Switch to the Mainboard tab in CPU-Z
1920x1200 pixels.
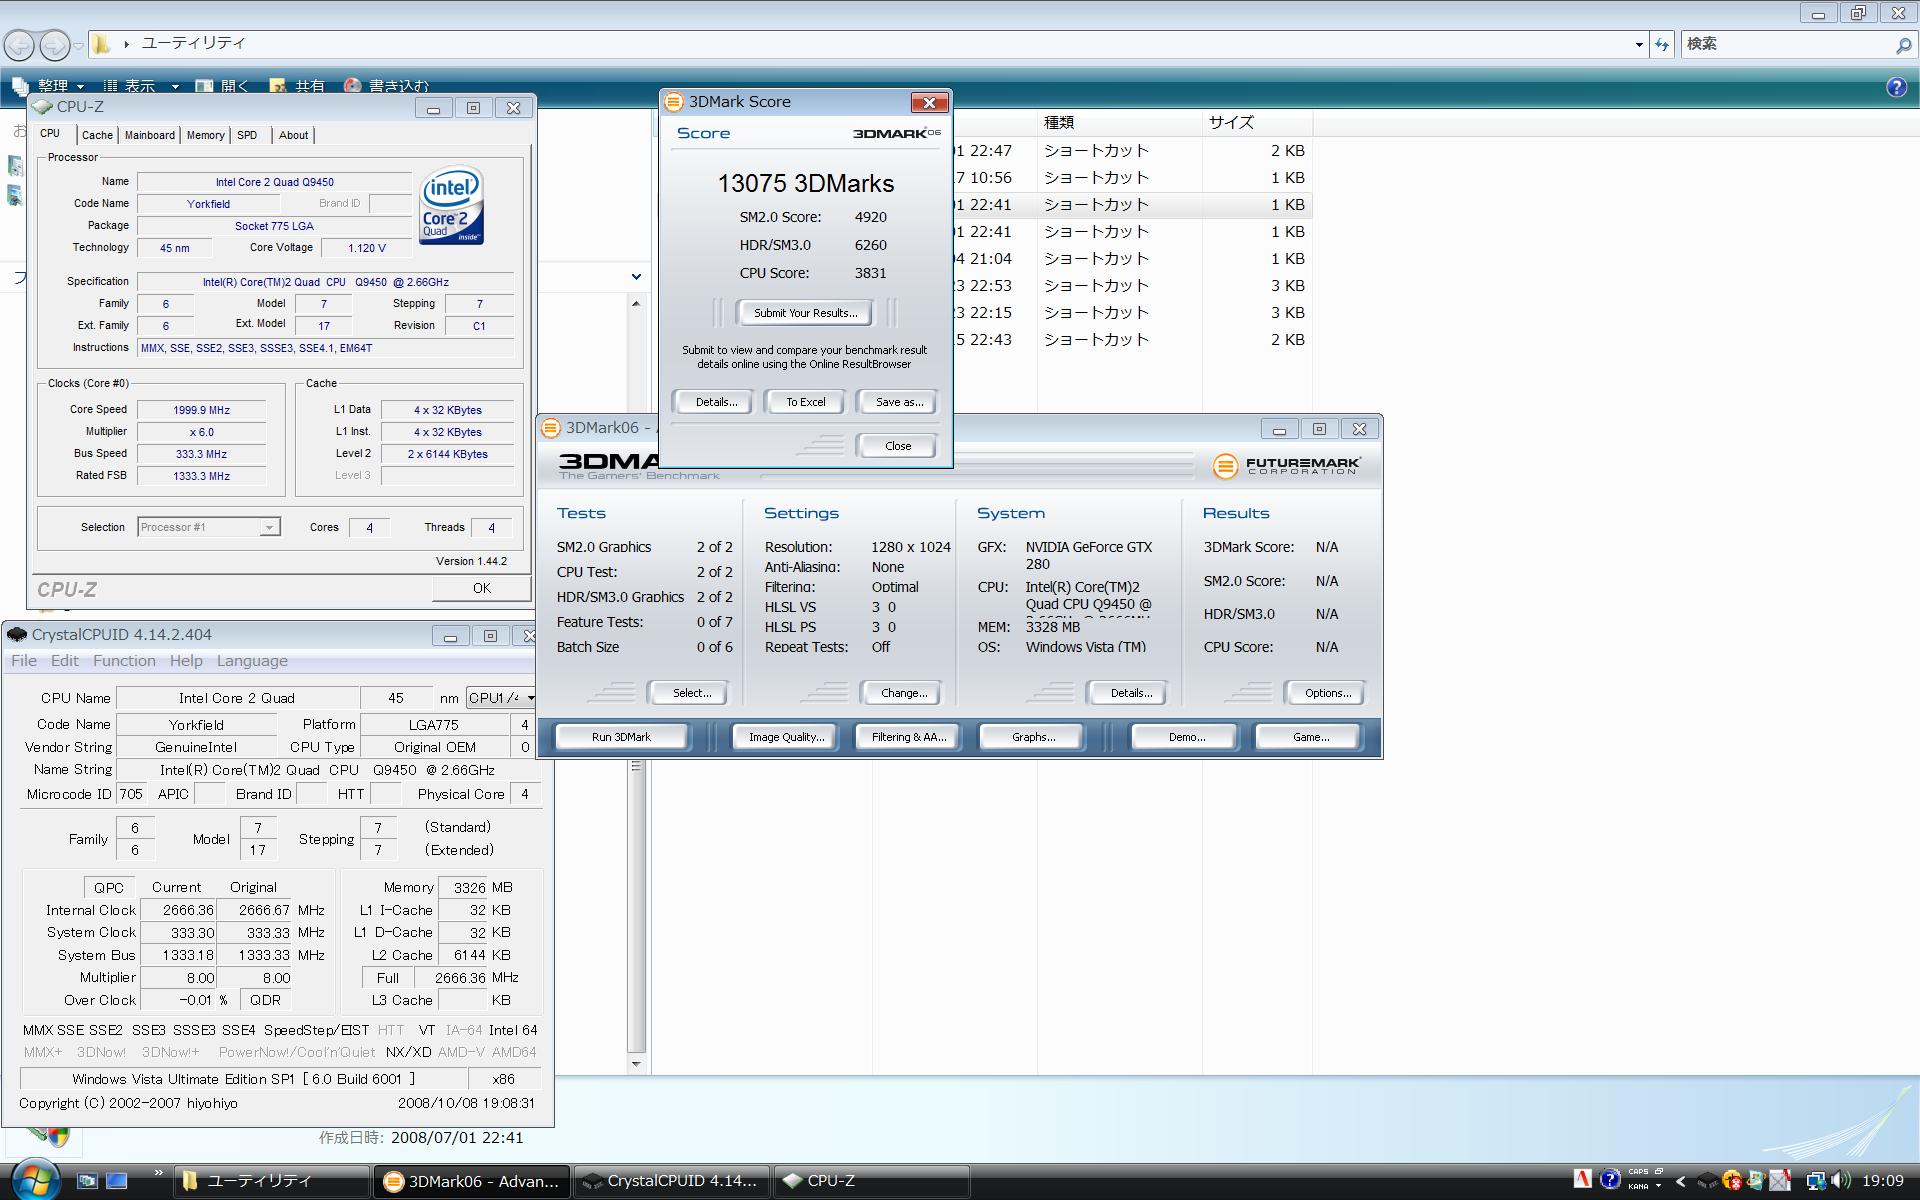pos(149,135)
